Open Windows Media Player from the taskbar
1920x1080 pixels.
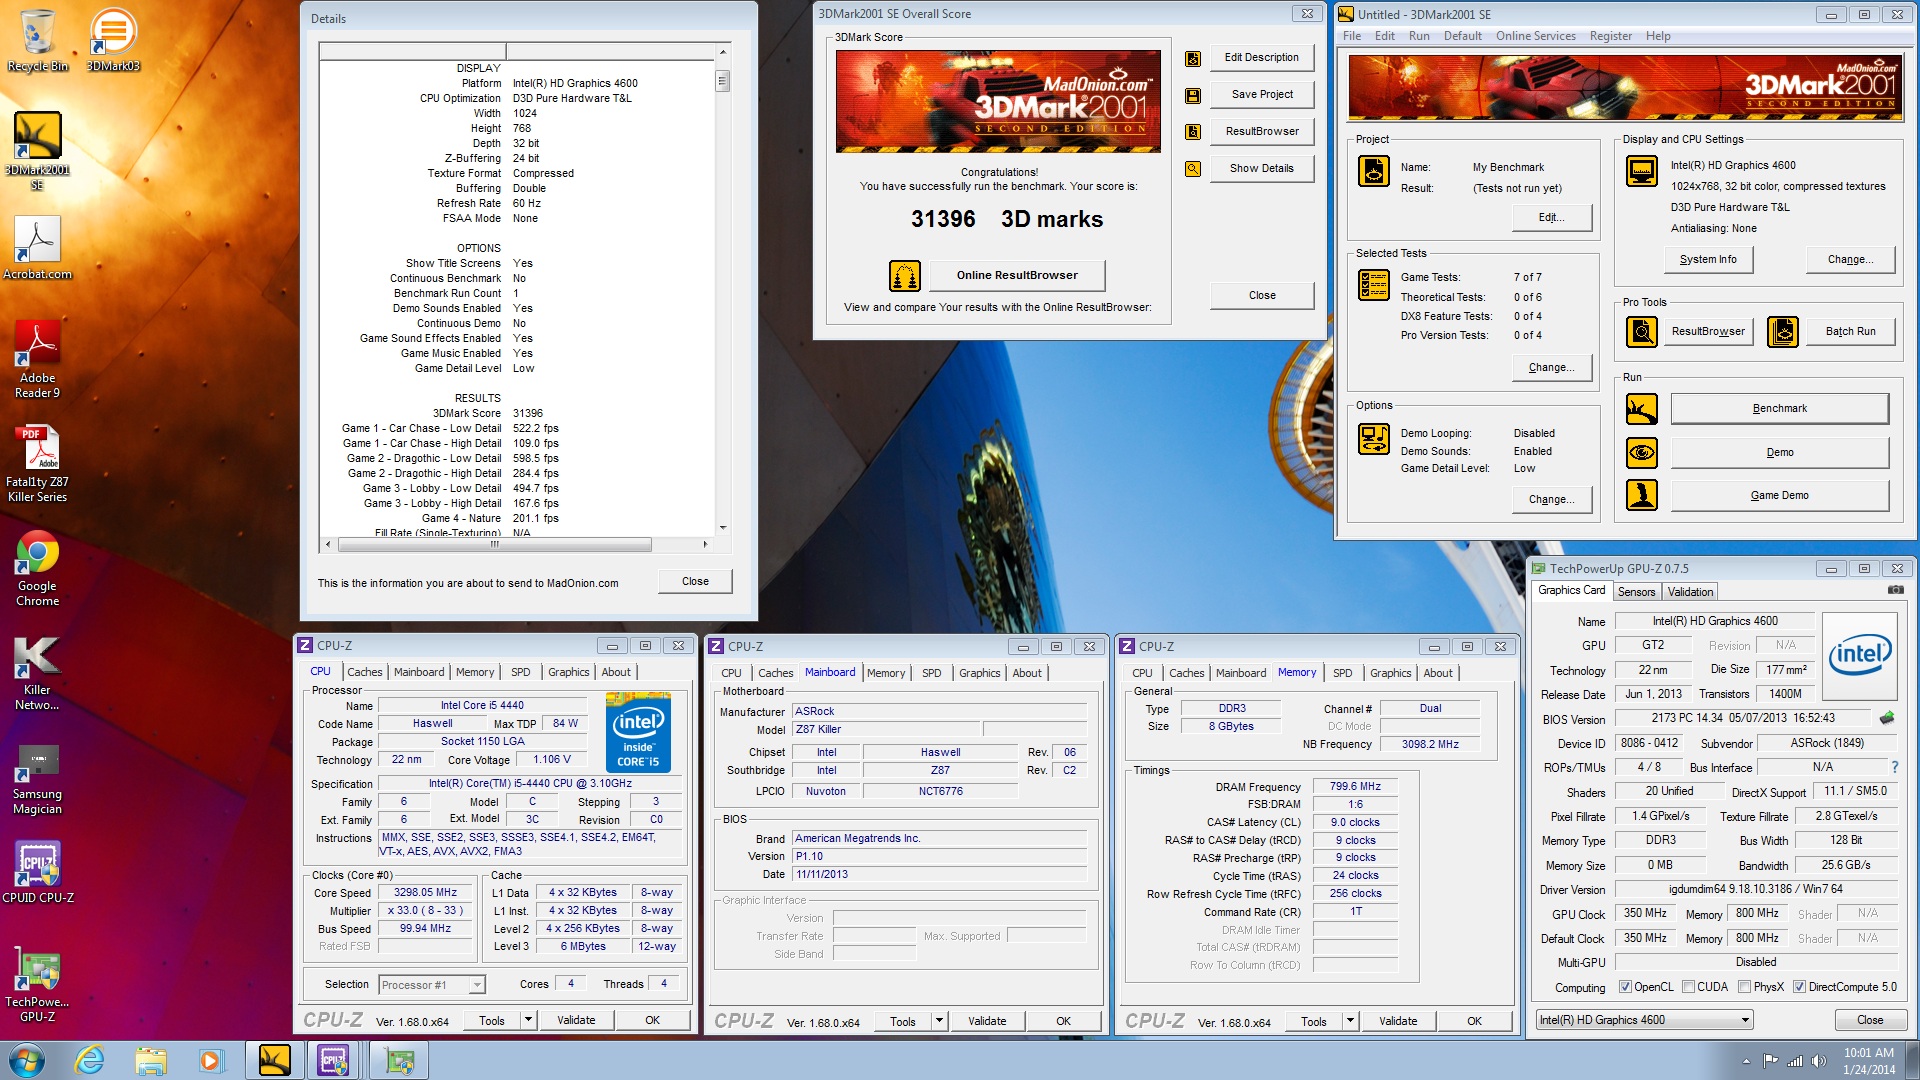click(x=211, y=1060)
